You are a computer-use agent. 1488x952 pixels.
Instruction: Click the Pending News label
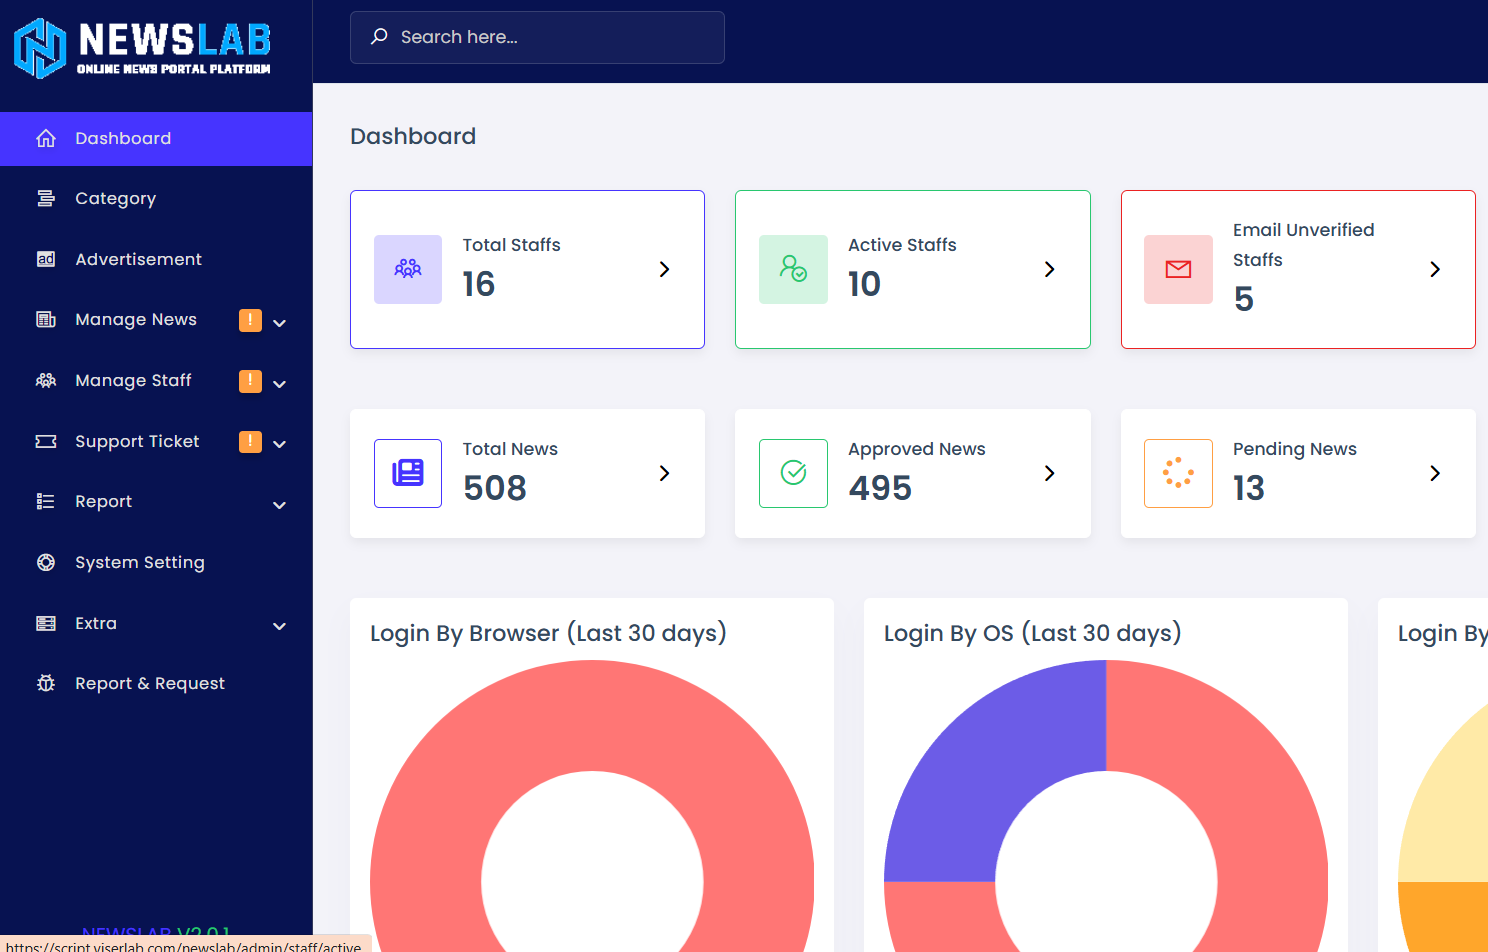1295,449
